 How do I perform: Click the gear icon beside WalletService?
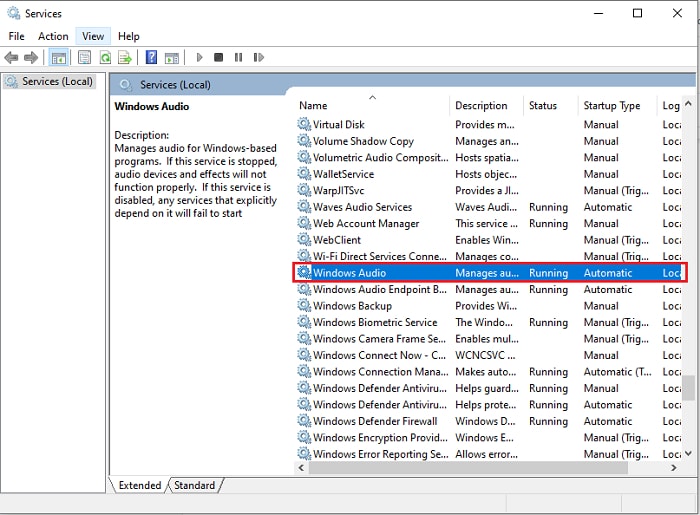[x=304, y=174]
